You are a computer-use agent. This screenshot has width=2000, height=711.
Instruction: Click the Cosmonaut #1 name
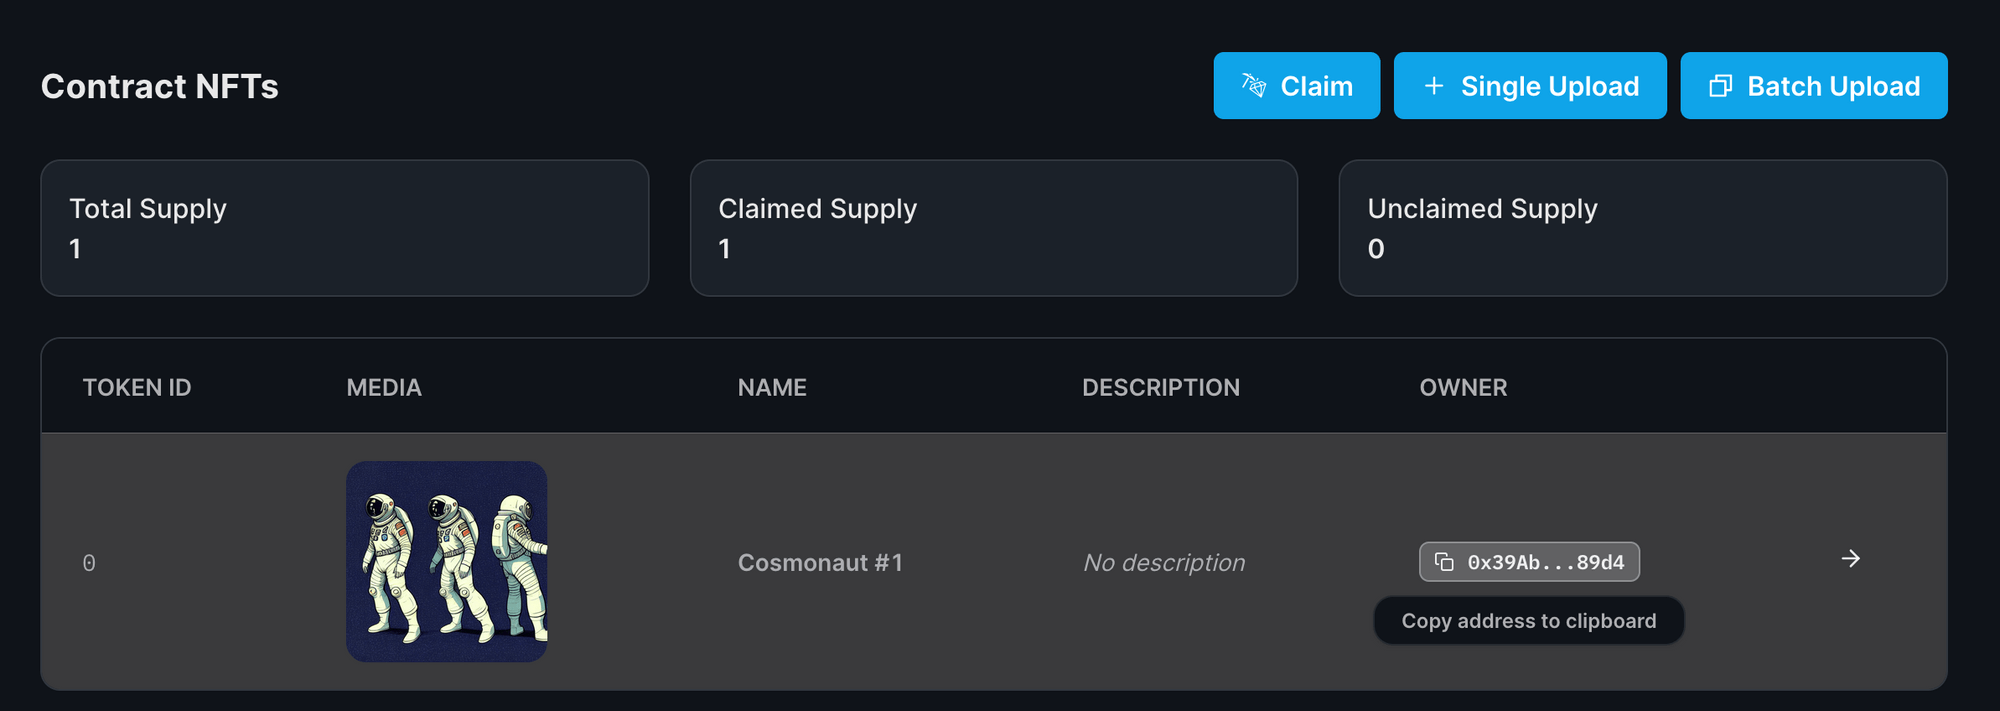[x=820, y=563]
